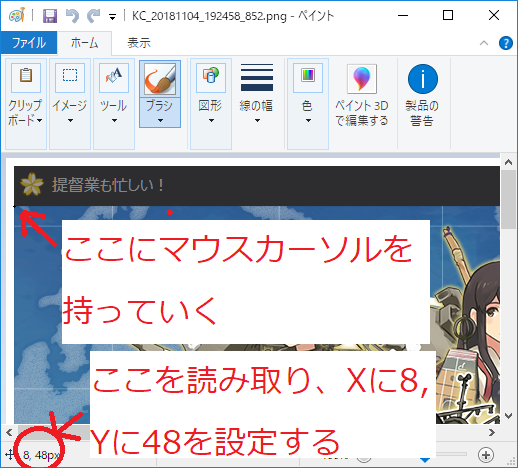Click the horizontal scrollbar left arrow

[9, 432]
